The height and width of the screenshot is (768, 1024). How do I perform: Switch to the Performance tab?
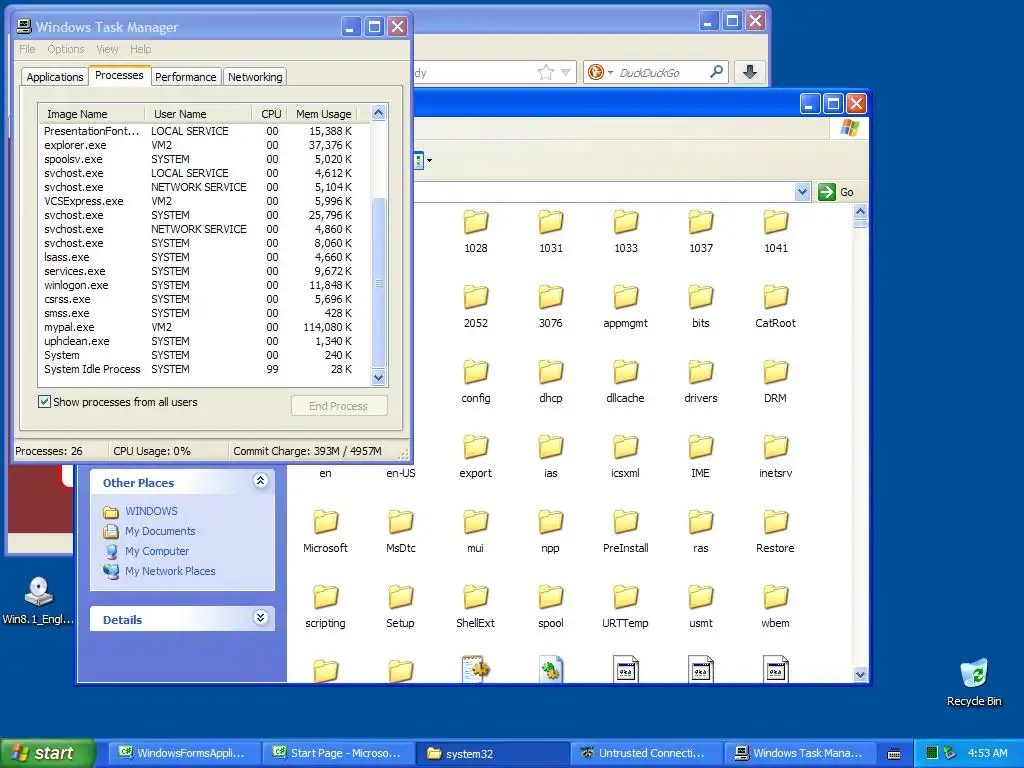(x=185, y=76)
